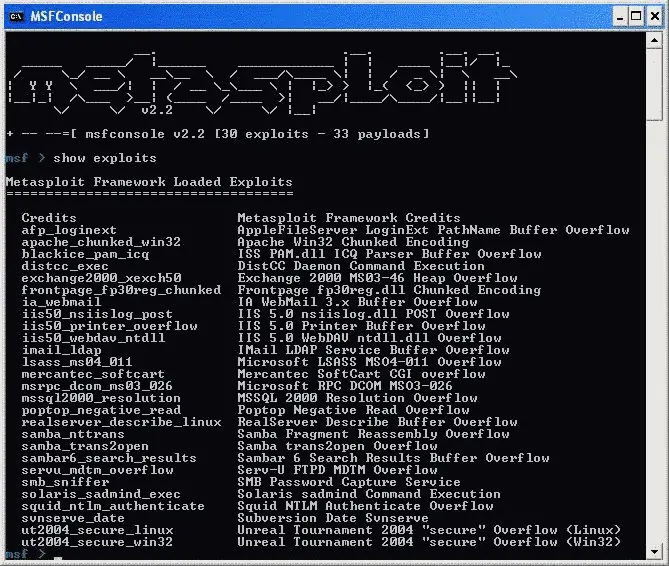Image resolution: width=669 pixels, height=566 pixels.
Task: Select the 'sambar6_search_results' entry
Action: 109,458
